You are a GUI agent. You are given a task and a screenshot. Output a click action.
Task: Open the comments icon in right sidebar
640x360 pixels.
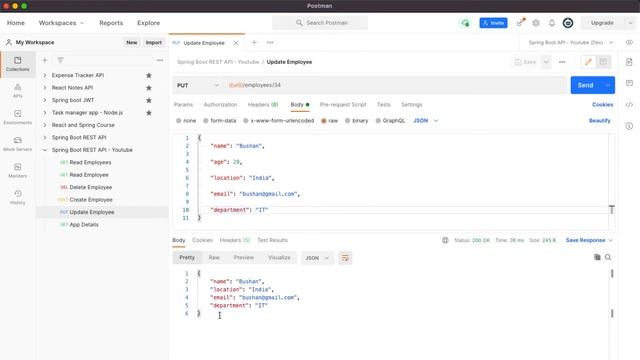[629, 83]
